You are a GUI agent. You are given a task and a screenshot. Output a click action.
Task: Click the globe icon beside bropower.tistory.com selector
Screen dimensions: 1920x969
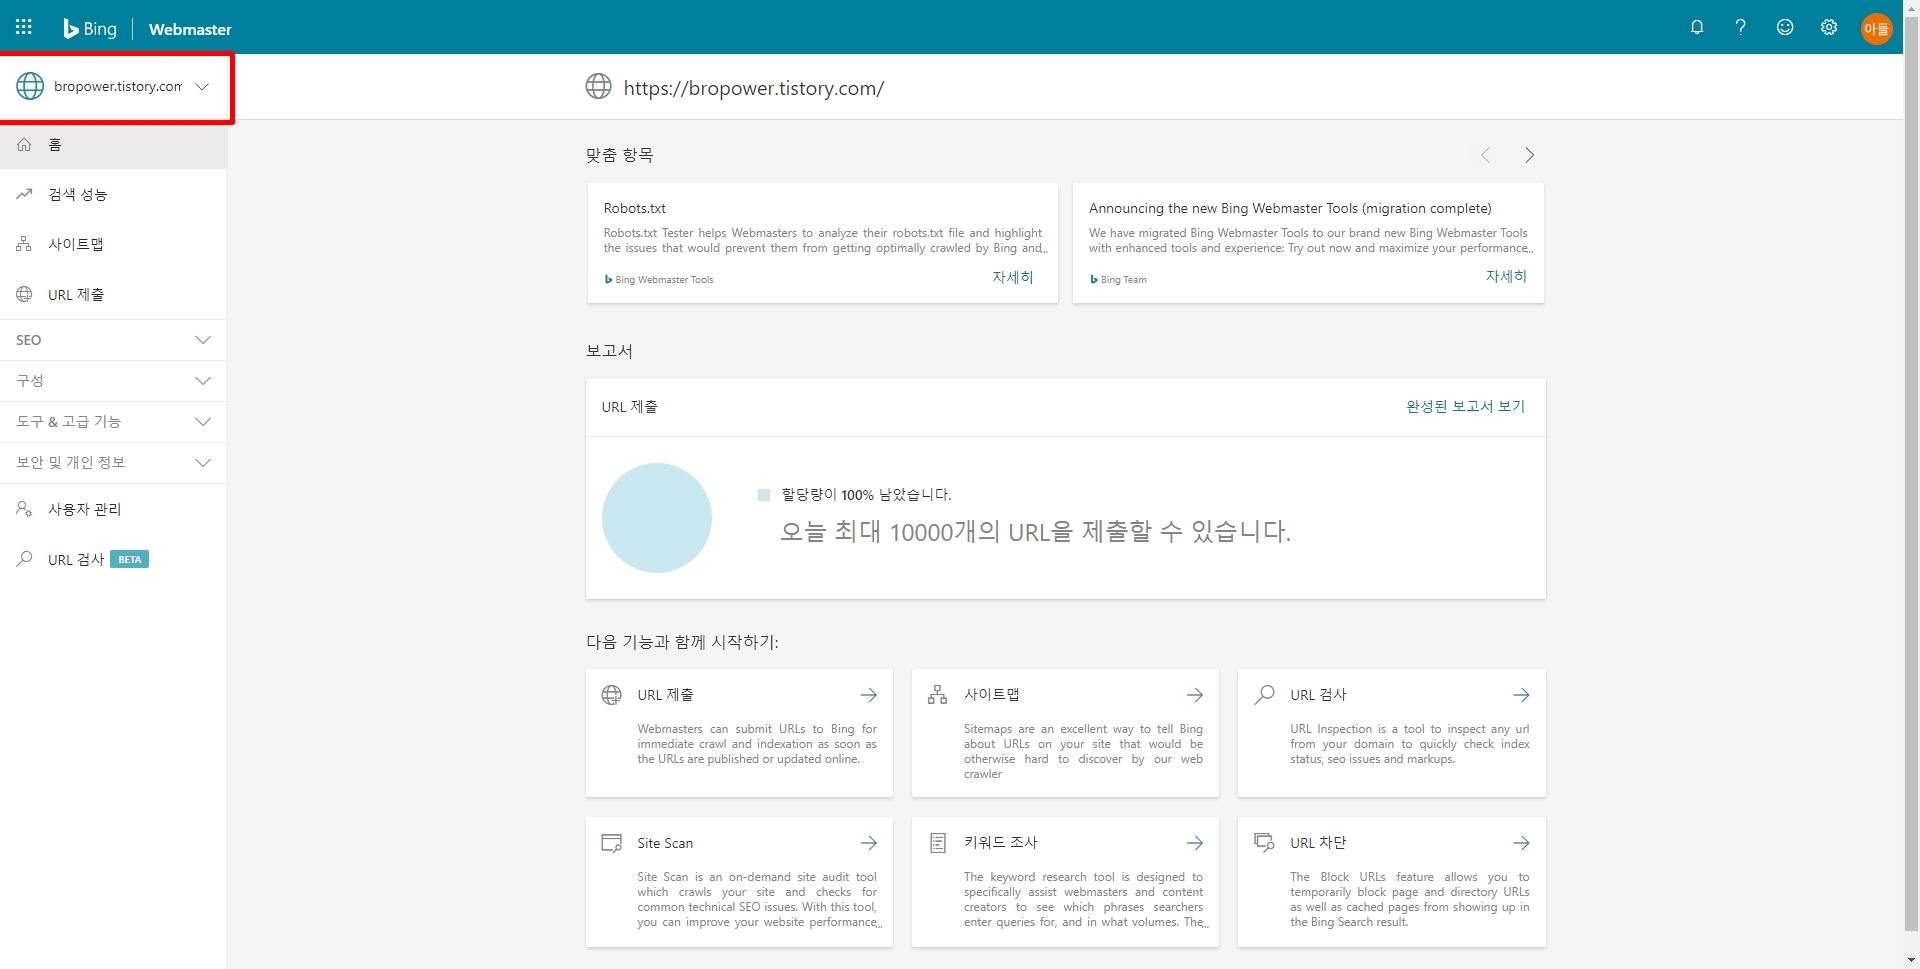(x=30, y=86)
